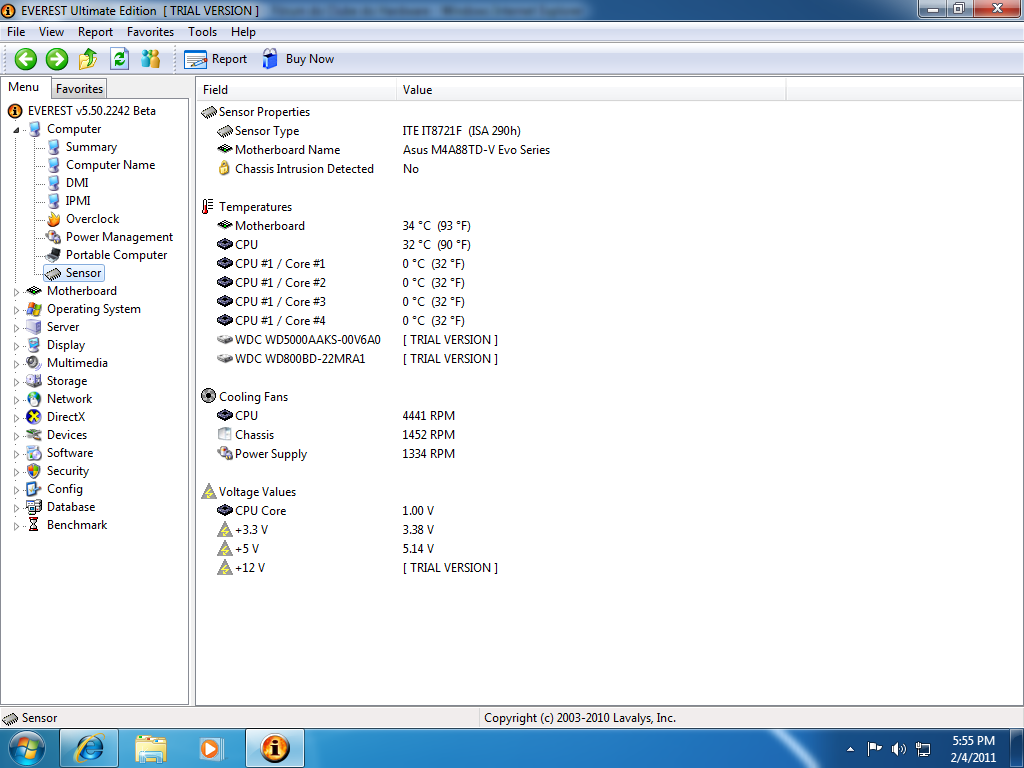Collapse the Computer tree node

point(16,130)
